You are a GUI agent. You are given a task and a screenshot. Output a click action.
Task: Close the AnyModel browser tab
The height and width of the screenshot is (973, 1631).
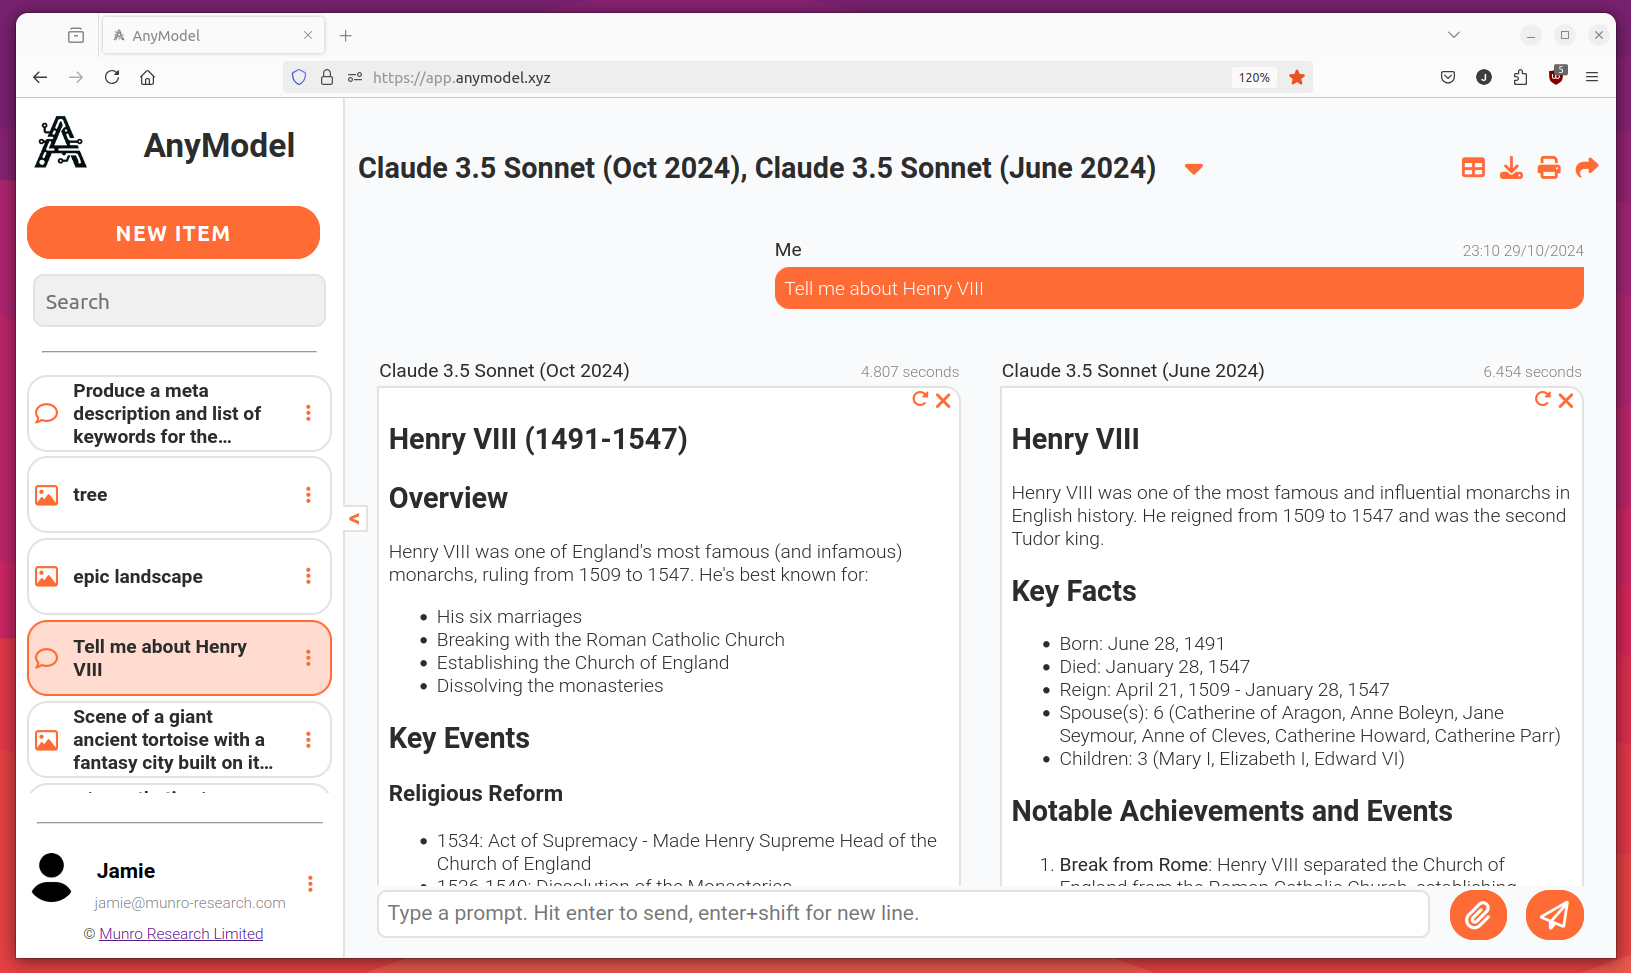coord(308,35)
